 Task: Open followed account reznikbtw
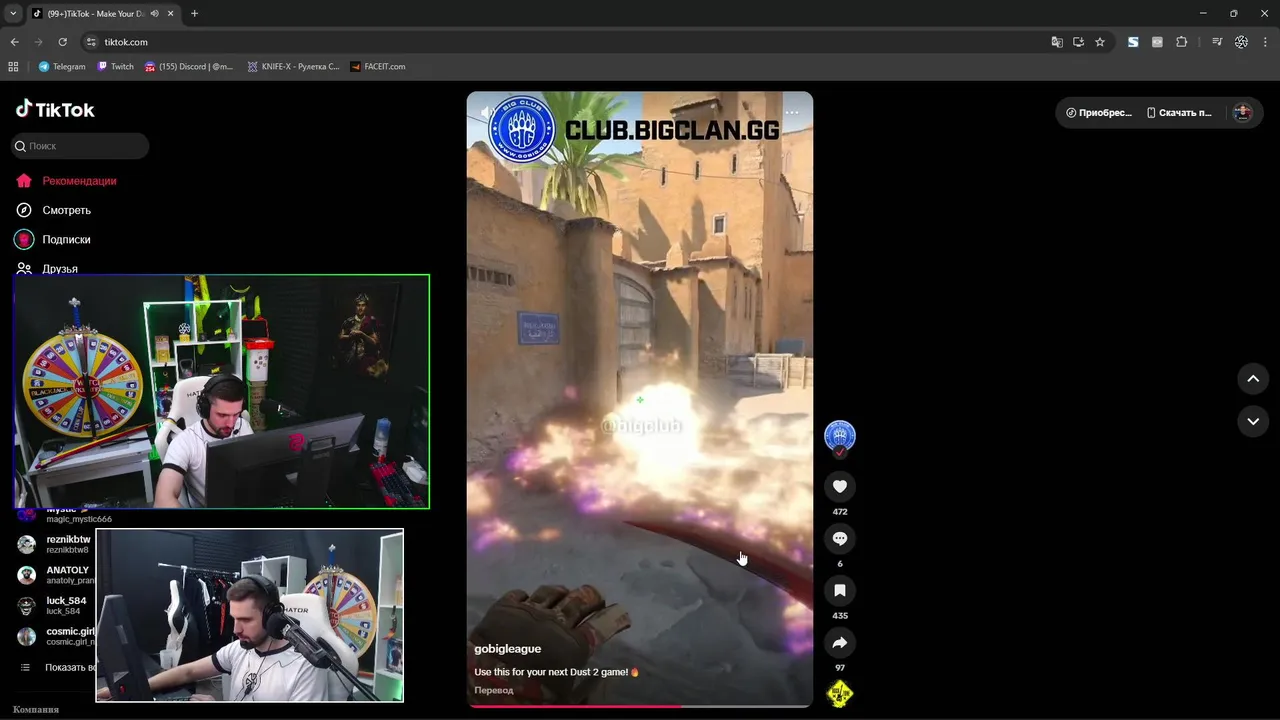click(x=55, y=544)
